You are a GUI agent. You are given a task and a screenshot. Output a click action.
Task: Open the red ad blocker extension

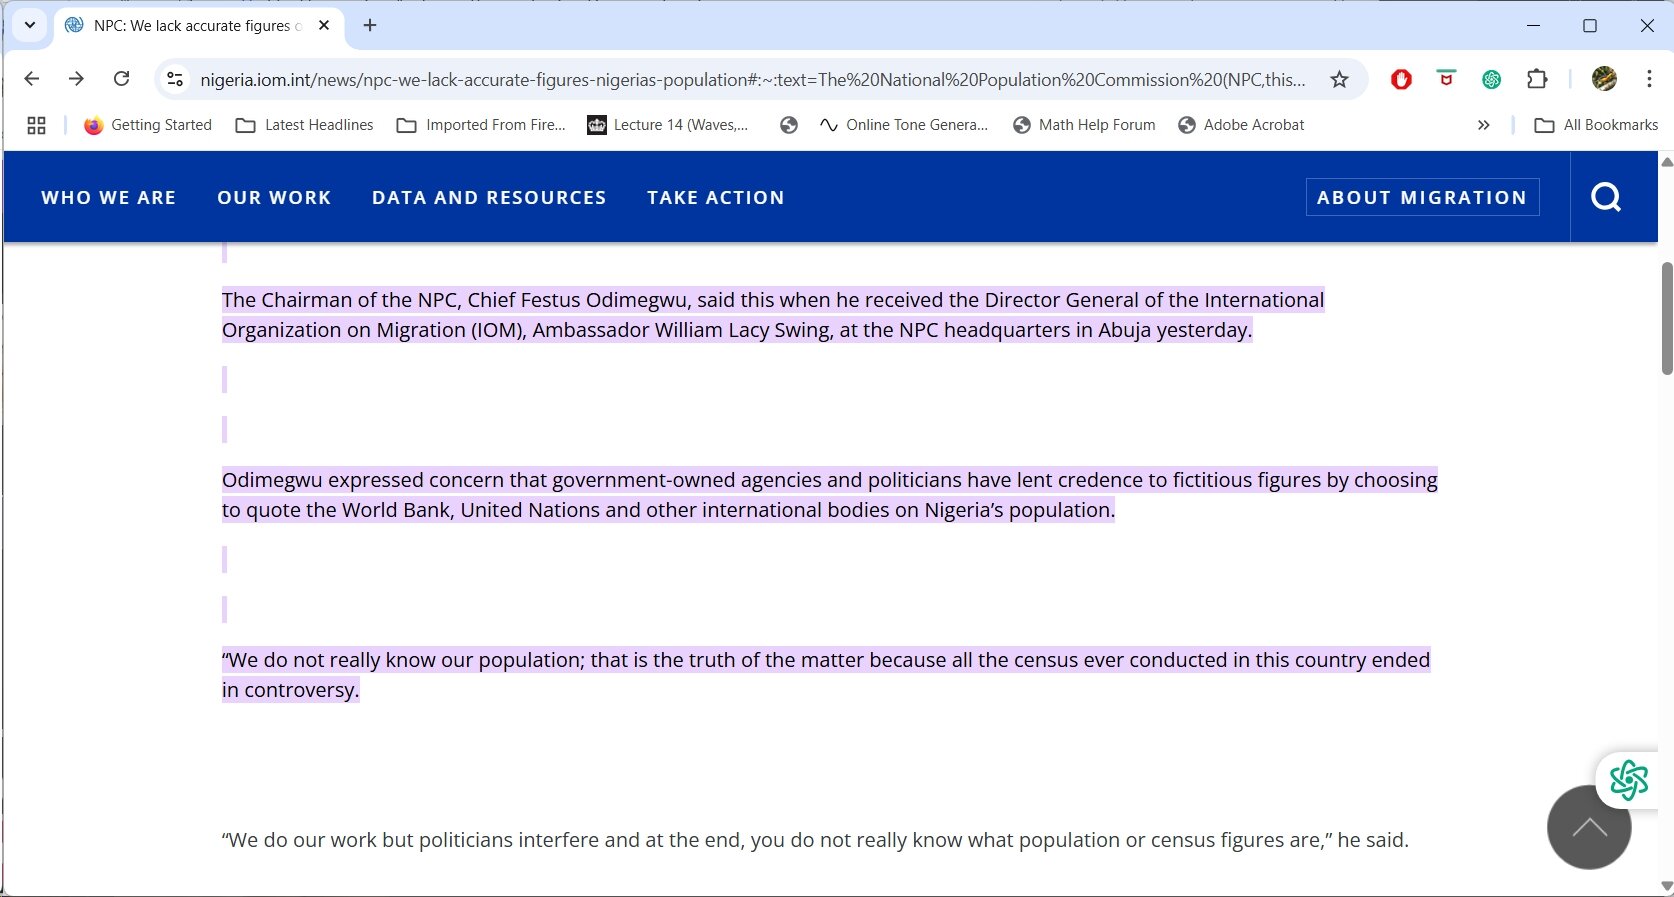(x=1401, y=79)
